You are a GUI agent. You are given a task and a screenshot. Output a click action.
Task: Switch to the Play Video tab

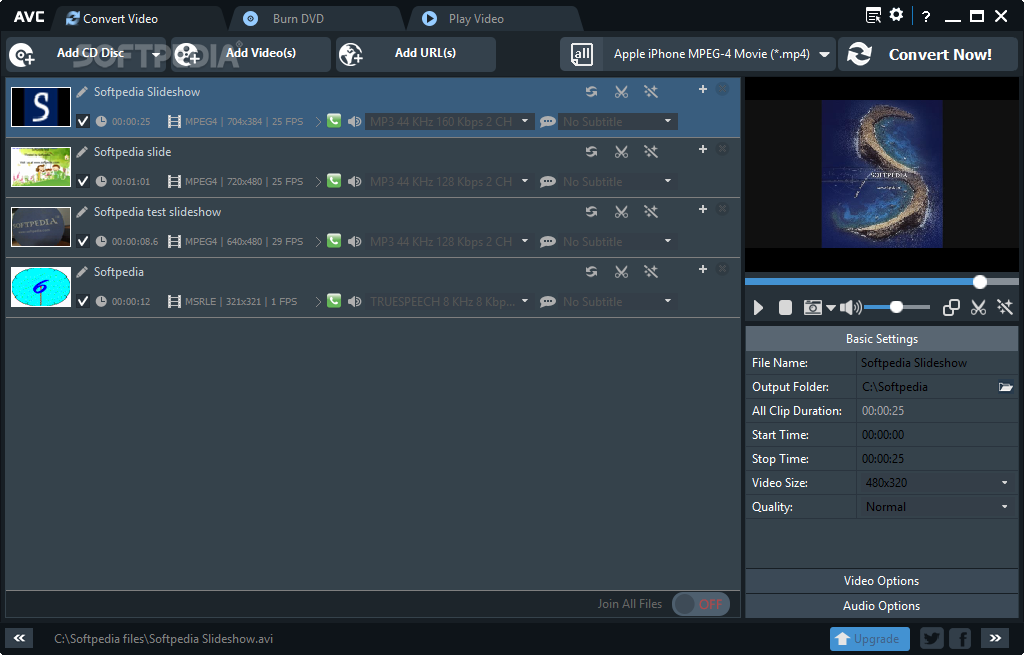(x=476, y=19)
